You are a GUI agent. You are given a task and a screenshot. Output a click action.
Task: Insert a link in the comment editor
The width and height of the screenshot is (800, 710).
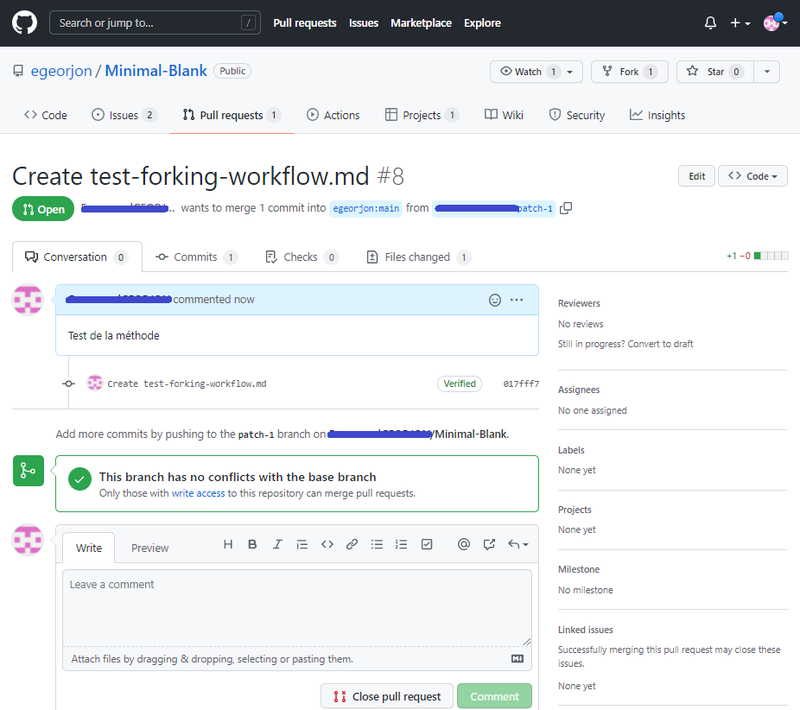pos(352,545)
